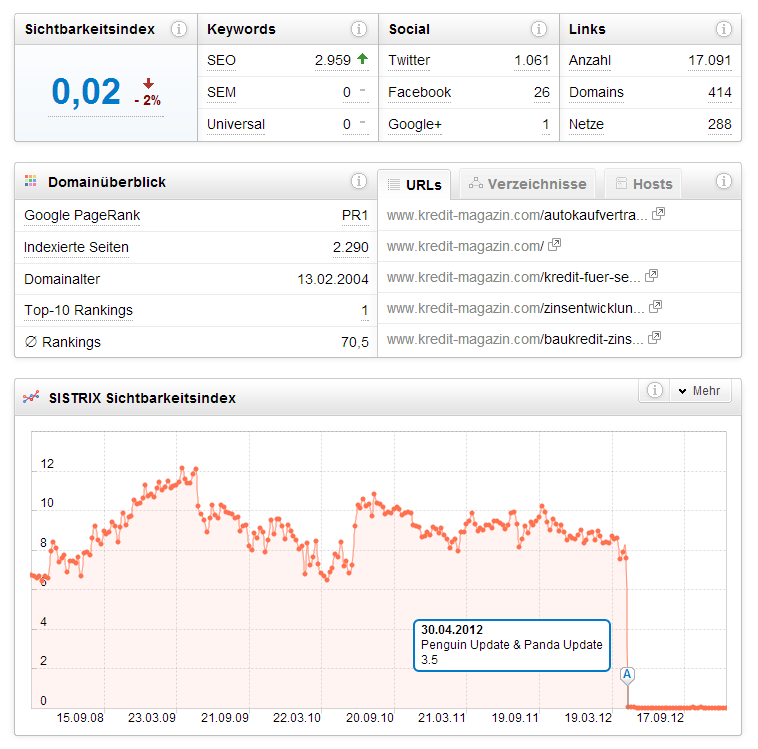This screenshot has height=749, width=758.
Task: Click the Google PageRank label
Action: pos(82,215)
